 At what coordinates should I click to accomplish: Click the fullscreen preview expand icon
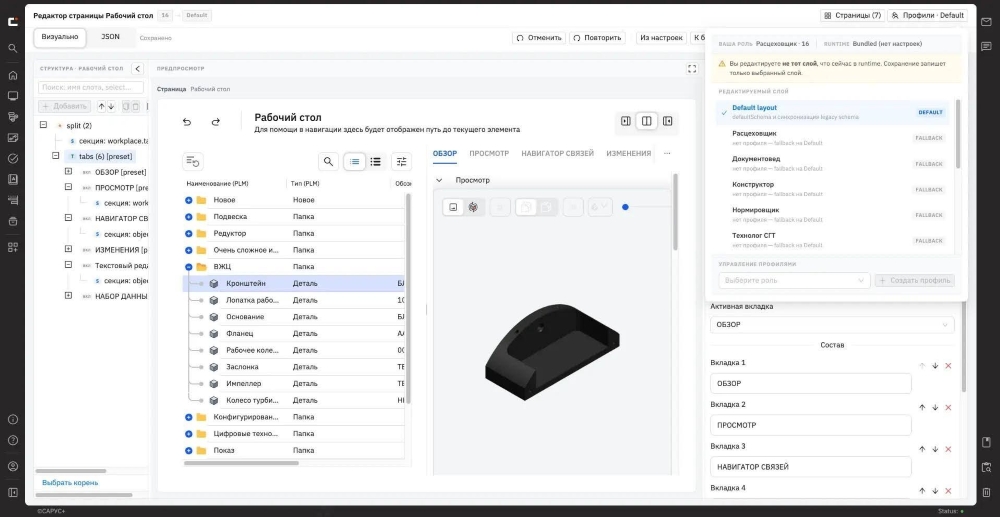[x=693, y=69]
